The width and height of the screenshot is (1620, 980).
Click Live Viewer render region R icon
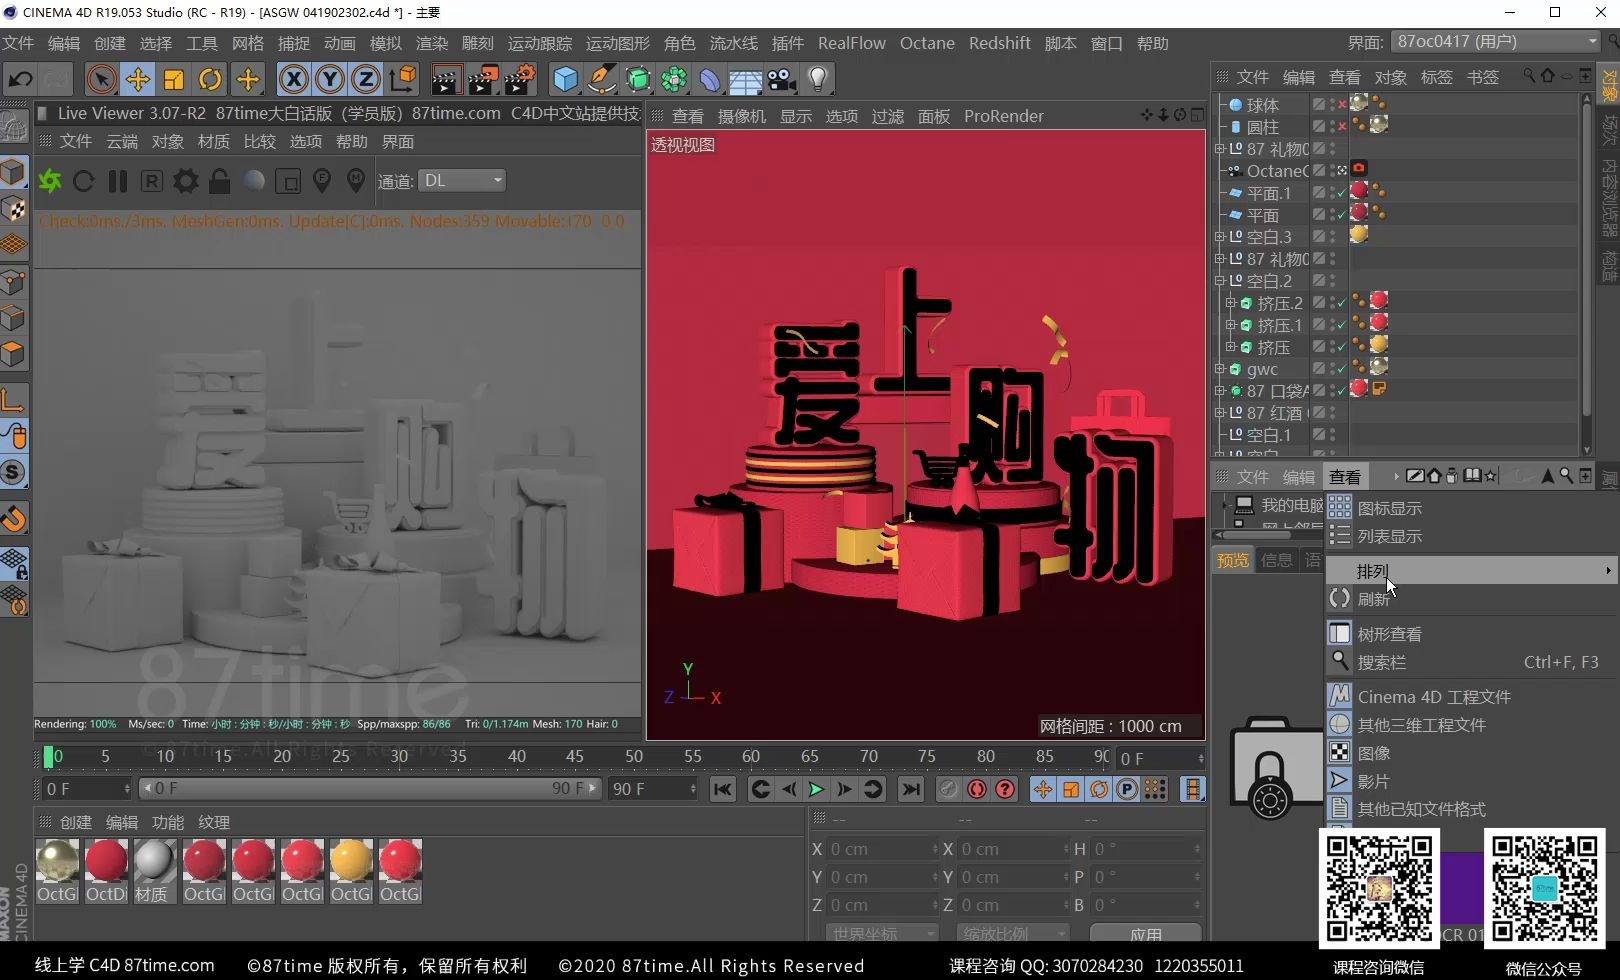point(152,181)
